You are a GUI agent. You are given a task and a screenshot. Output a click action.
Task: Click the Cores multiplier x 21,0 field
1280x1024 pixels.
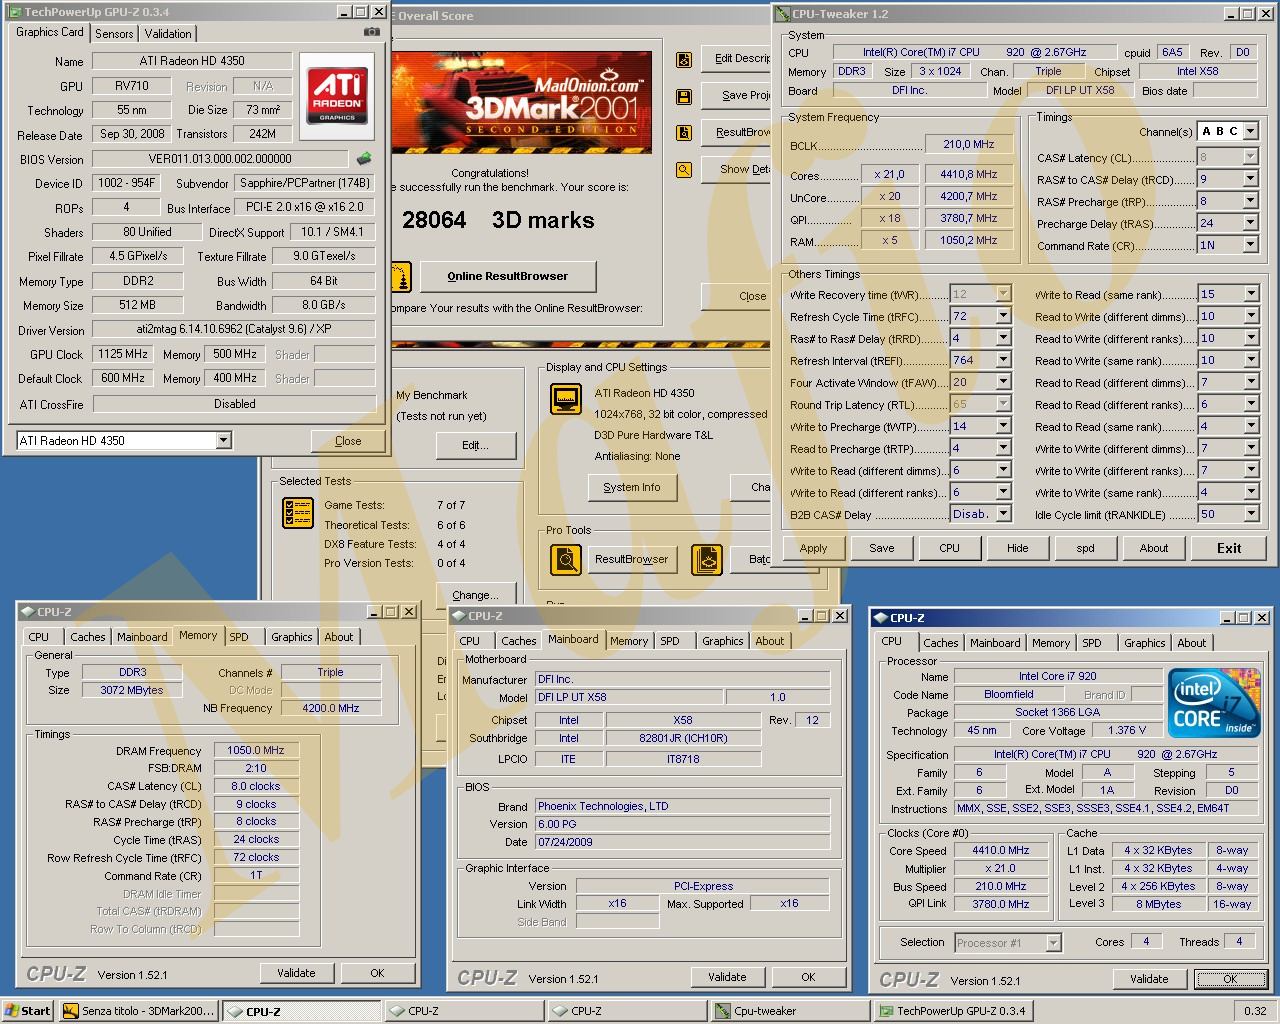889,174
